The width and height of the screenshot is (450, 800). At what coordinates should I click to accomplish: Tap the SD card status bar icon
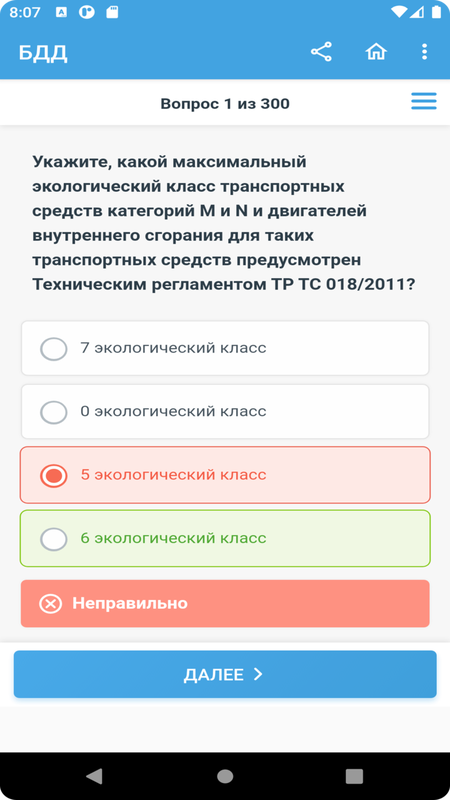(112, 13)
